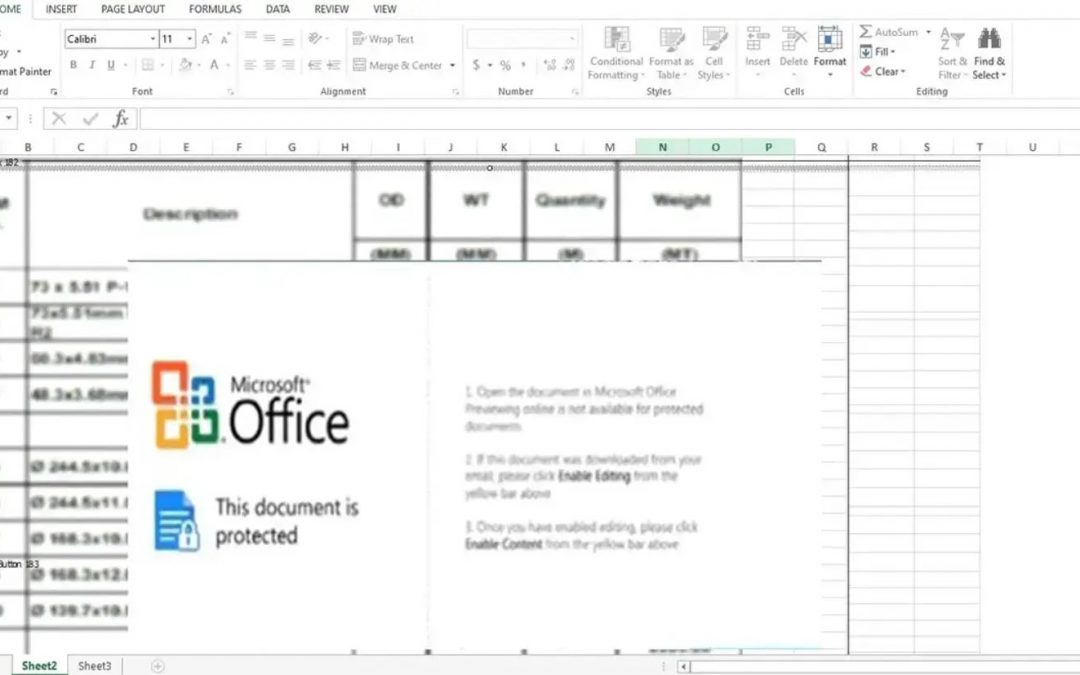Screen dimensions: 1080x675
Task: Increase decimal places
Action: click(x=550, y=65)
